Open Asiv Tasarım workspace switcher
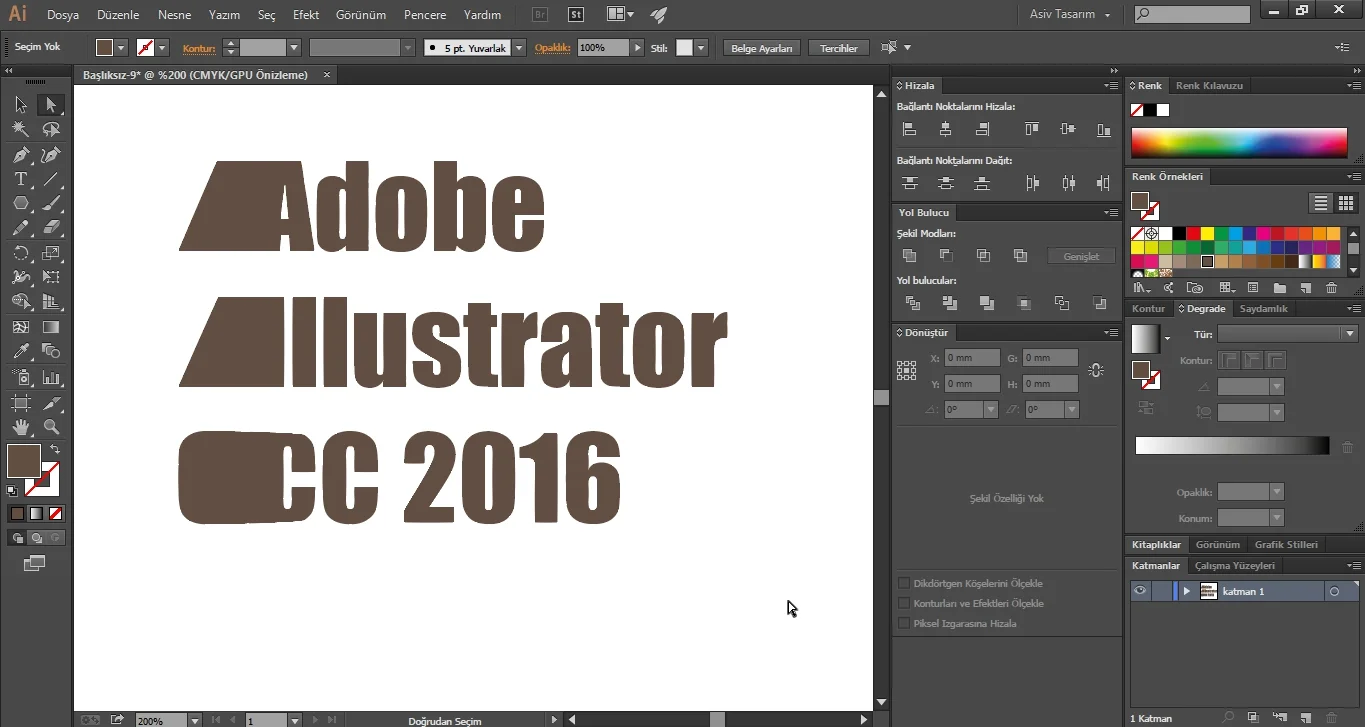The width and height of the screenshot is (1365, 727). click(x=1070, y=14)
